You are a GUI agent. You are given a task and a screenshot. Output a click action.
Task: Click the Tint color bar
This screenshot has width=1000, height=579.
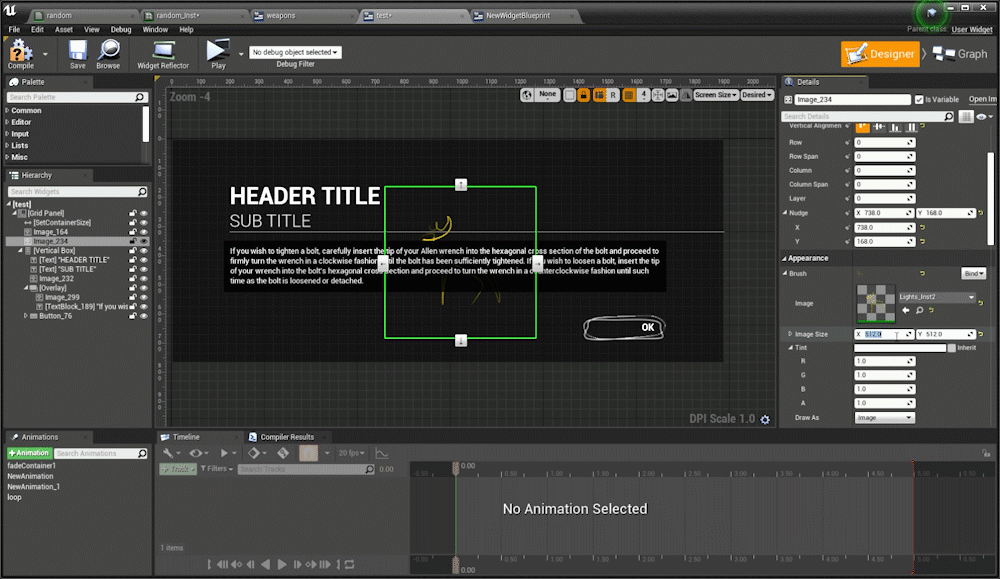coord(899,348)
